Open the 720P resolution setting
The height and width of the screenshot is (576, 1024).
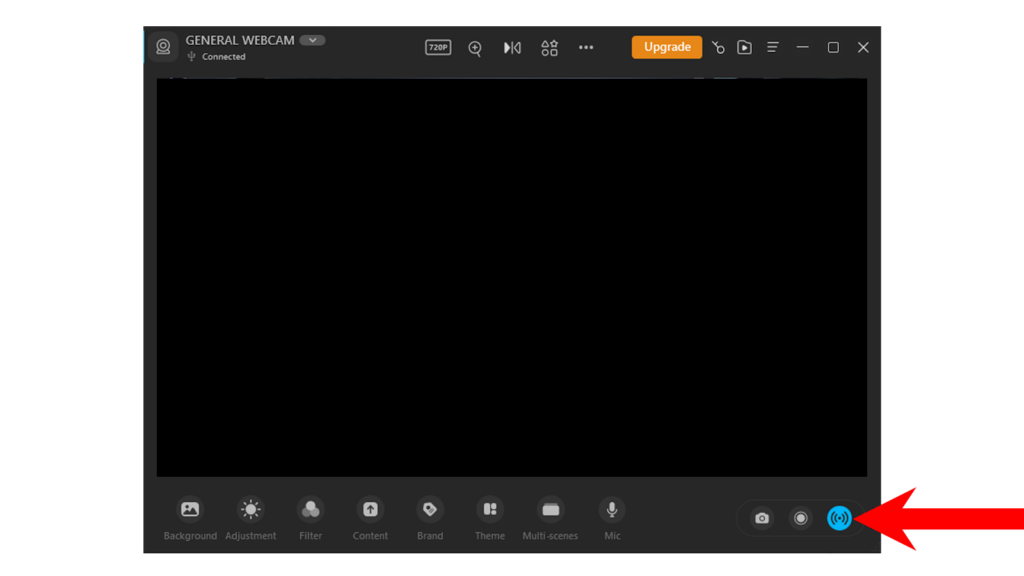tap(438, 47)
